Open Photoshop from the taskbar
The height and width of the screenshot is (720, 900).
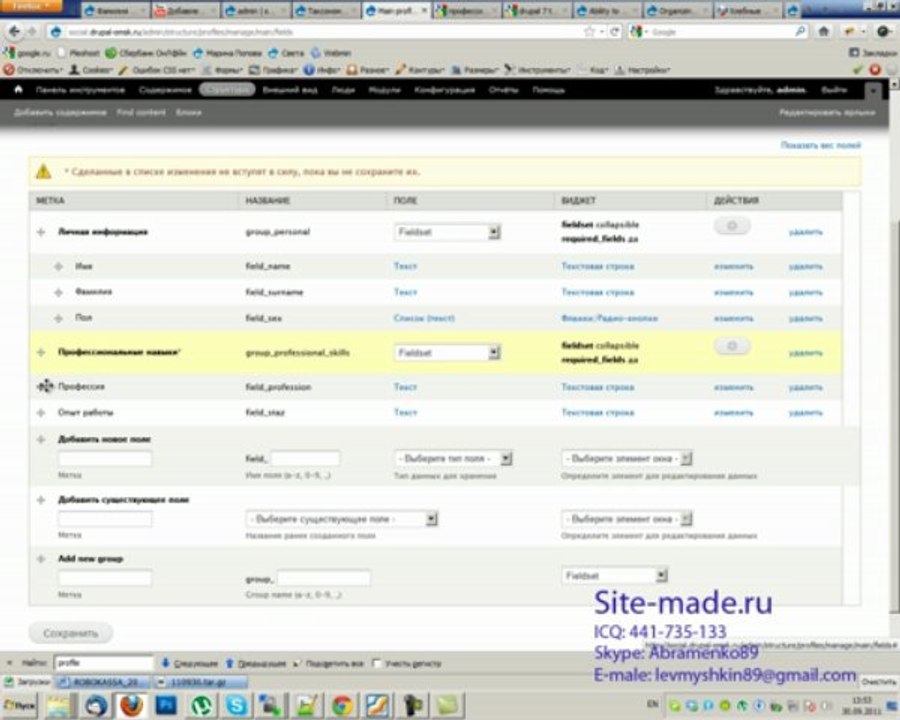166,705
